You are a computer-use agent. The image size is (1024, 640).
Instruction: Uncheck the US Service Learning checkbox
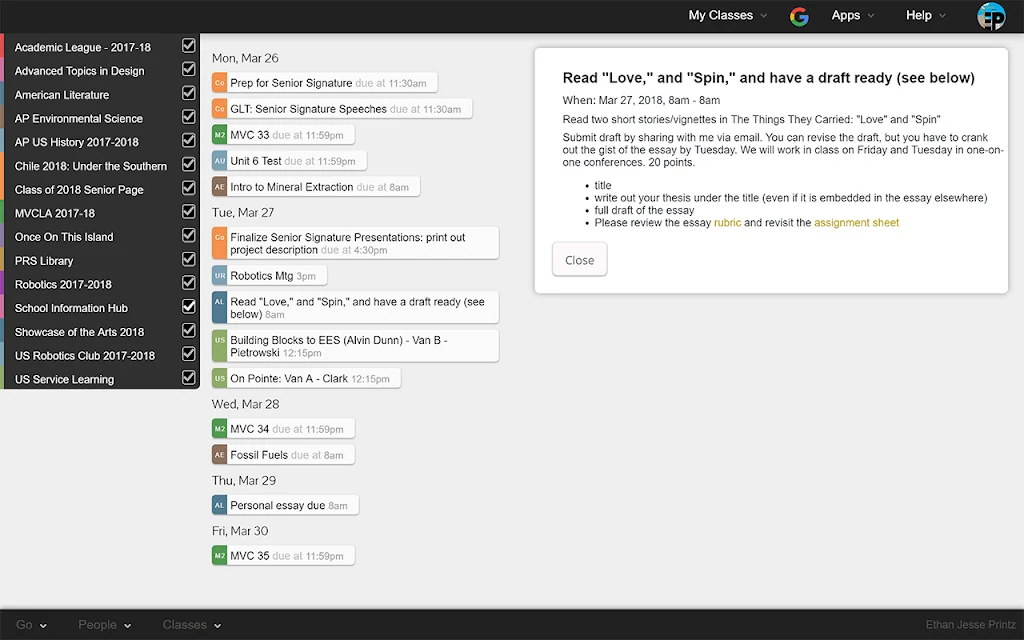point(189,377)
